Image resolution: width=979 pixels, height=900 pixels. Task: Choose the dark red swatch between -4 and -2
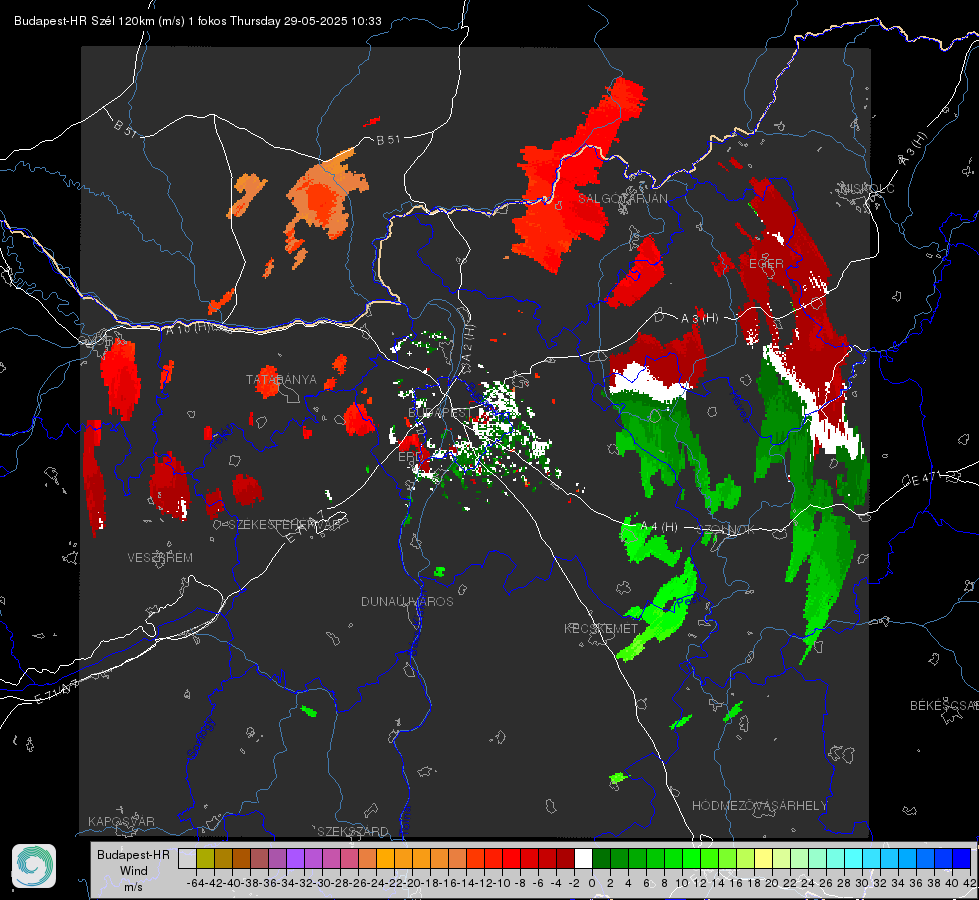pyautogui.click(x=565, y=858)
